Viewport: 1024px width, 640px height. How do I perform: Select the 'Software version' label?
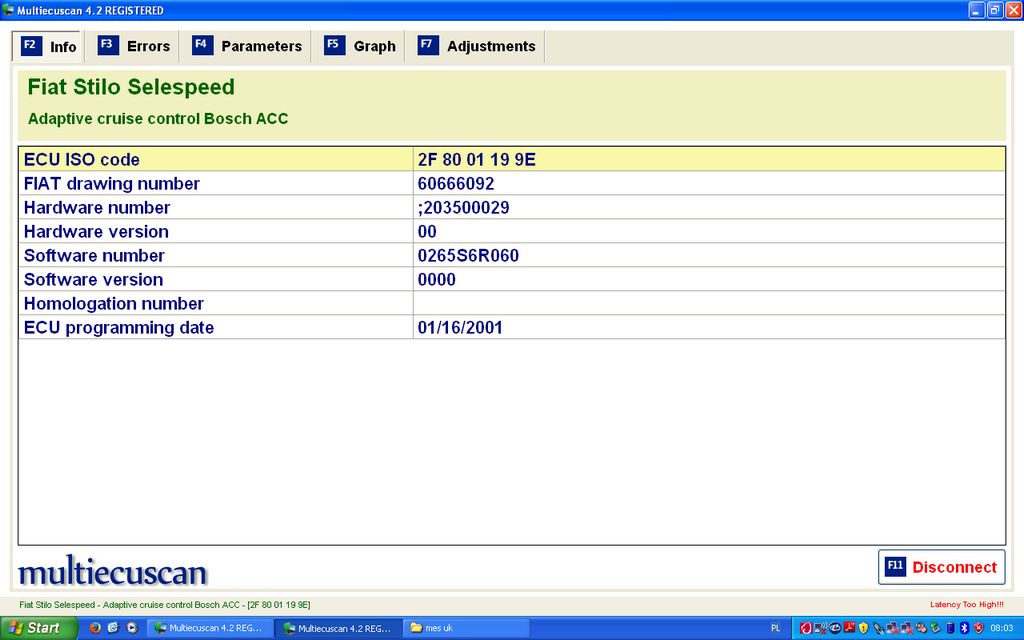(x=93, y=280)
